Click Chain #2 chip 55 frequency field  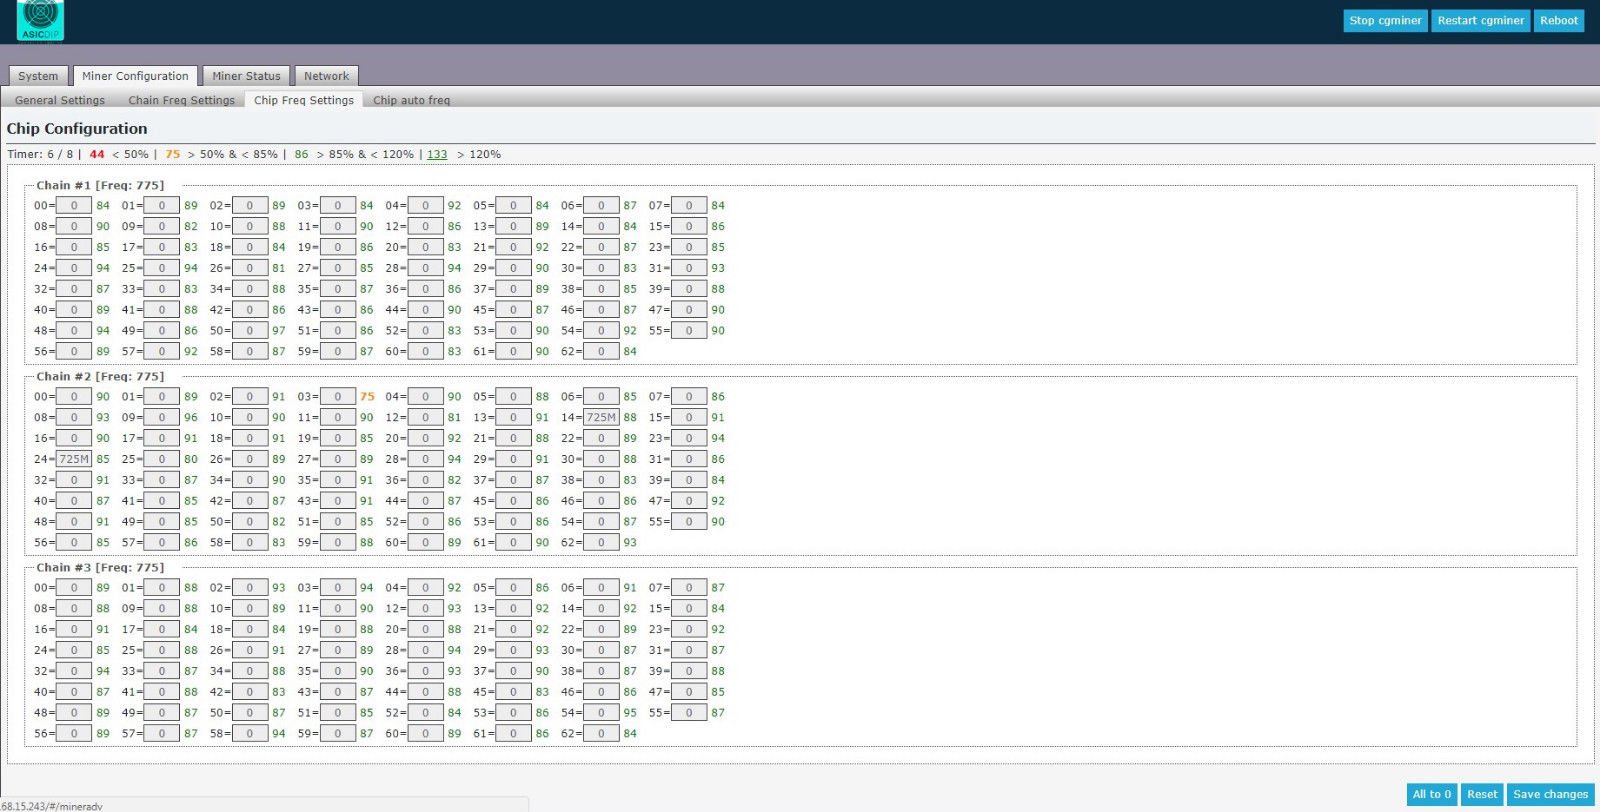[689, 521]
